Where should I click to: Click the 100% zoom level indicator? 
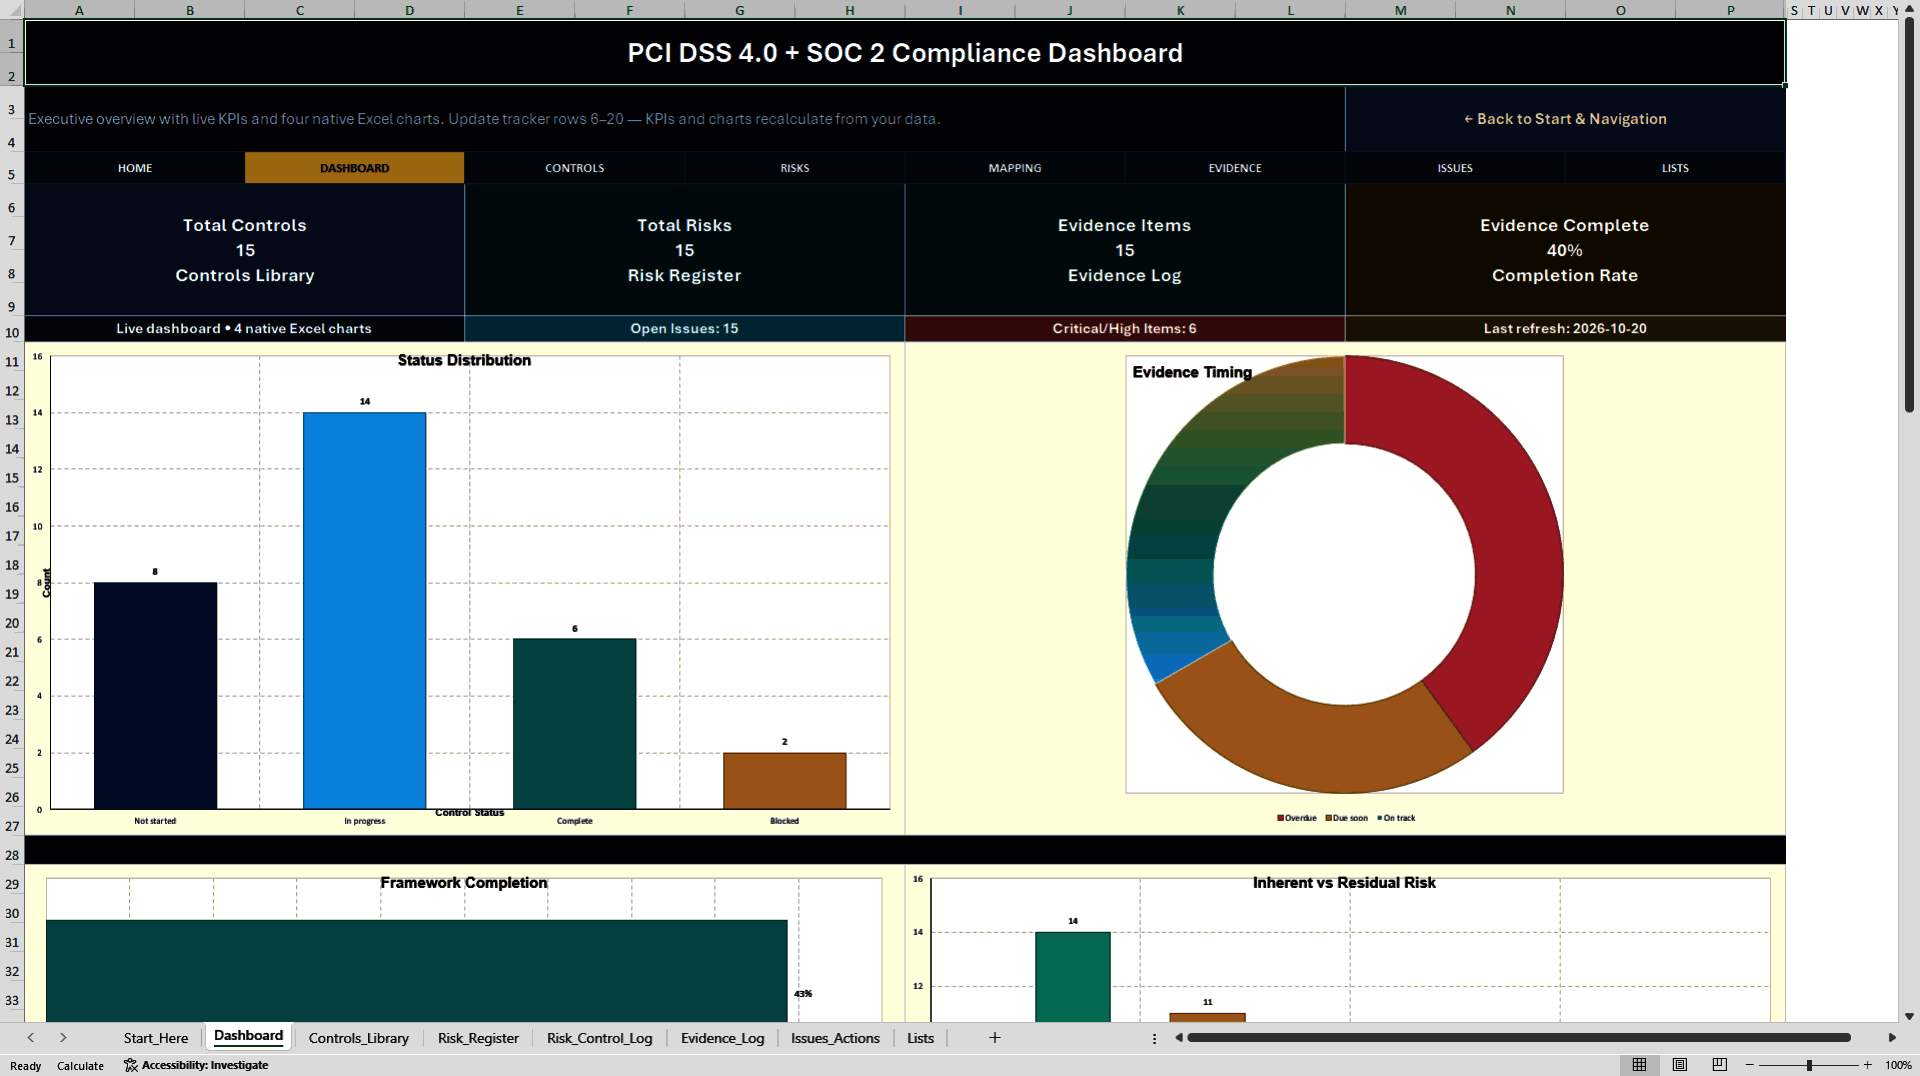[1898, 1065]
